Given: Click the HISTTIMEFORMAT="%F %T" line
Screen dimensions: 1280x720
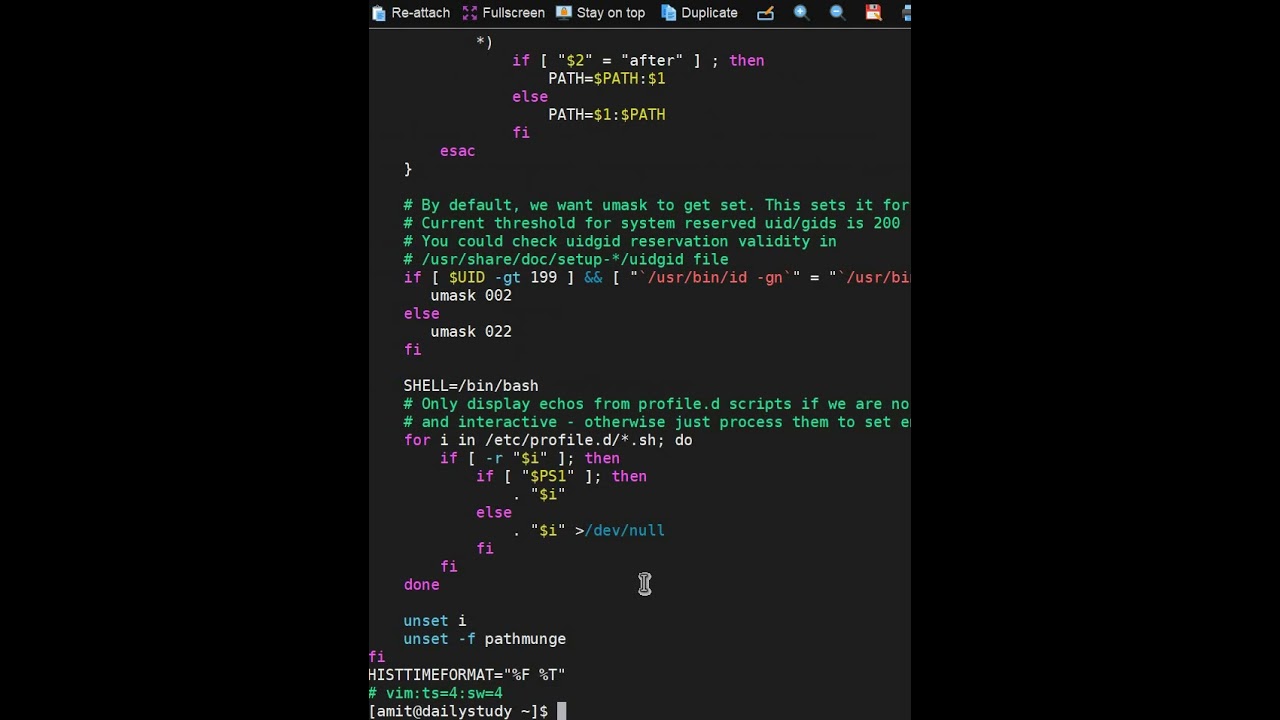Looking at the screenshot, I should pyautogui.click(x=466, y=675).
